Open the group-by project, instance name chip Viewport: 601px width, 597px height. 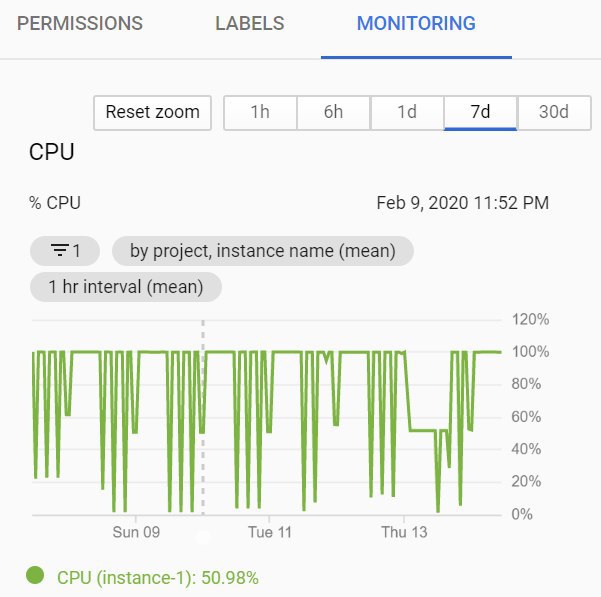(261, 250)
